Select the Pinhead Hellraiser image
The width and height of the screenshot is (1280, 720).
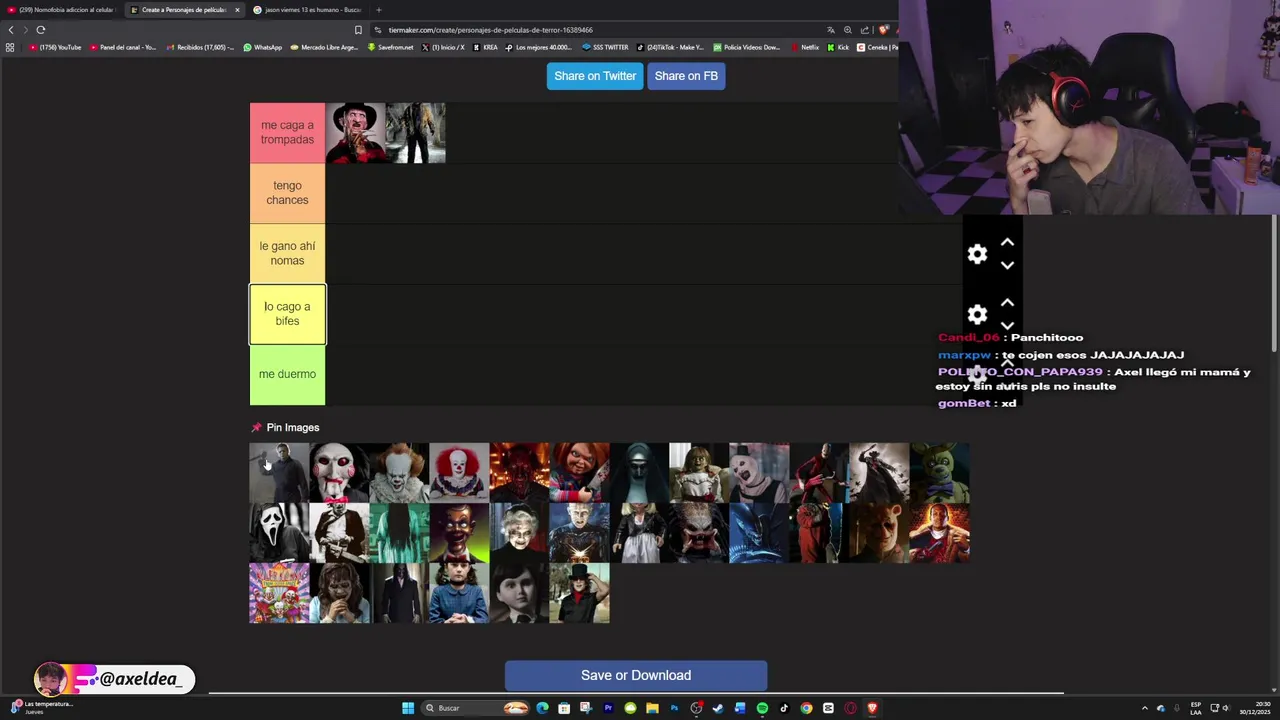pyautogui.click(x=579, y=533)
